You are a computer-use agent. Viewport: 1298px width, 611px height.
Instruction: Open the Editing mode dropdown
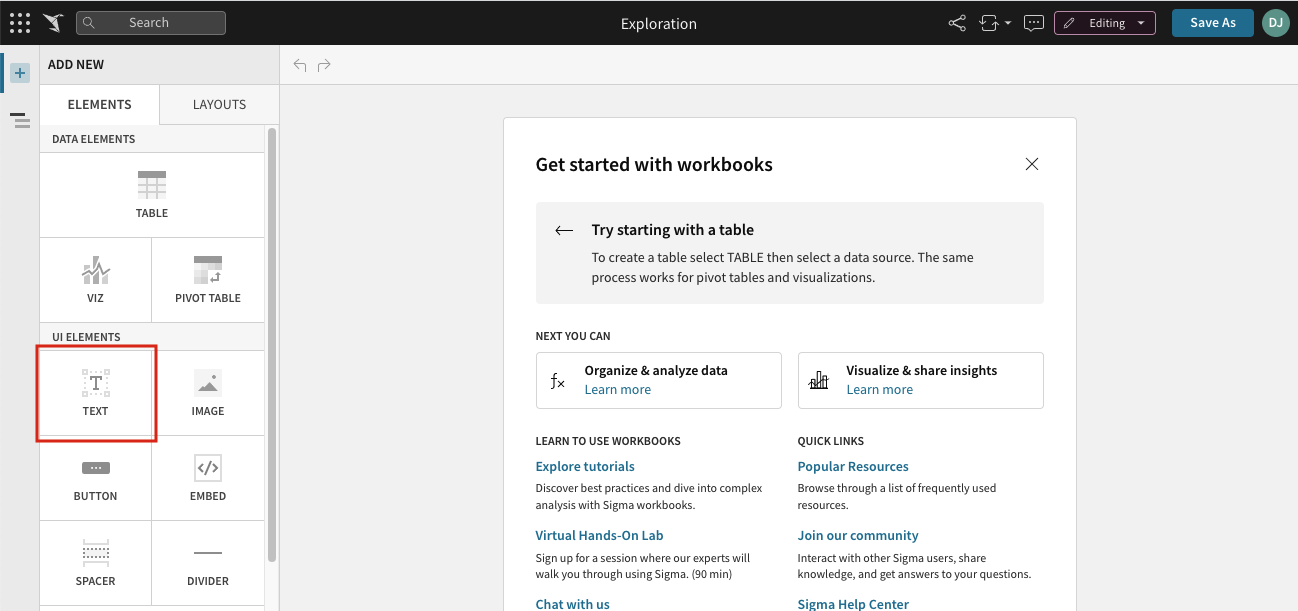pos(1105,23)
